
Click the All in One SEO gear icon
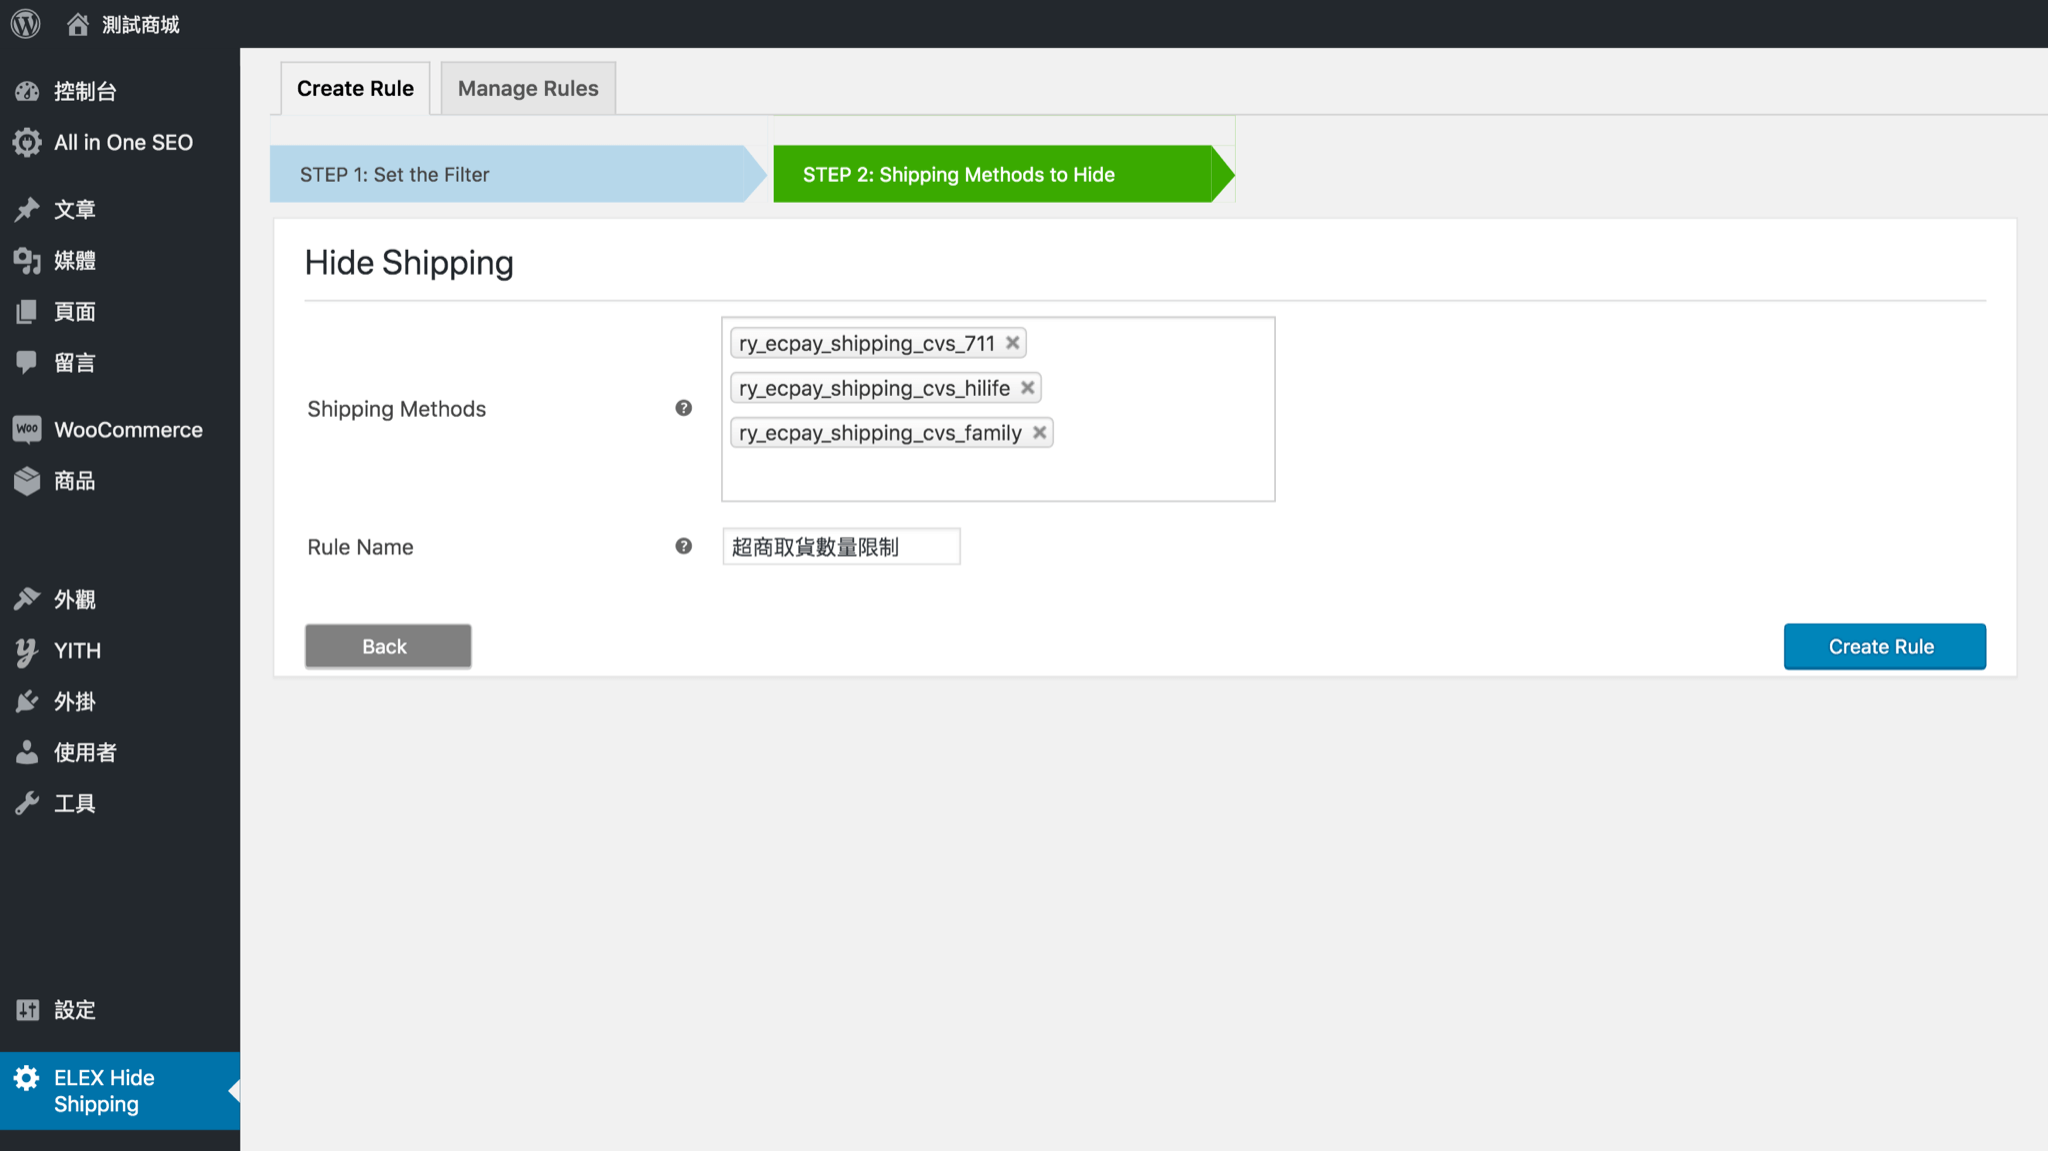(27, 142)
